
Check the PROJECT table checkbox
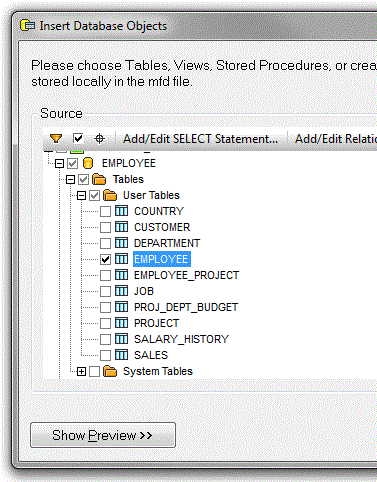(105, 323)
